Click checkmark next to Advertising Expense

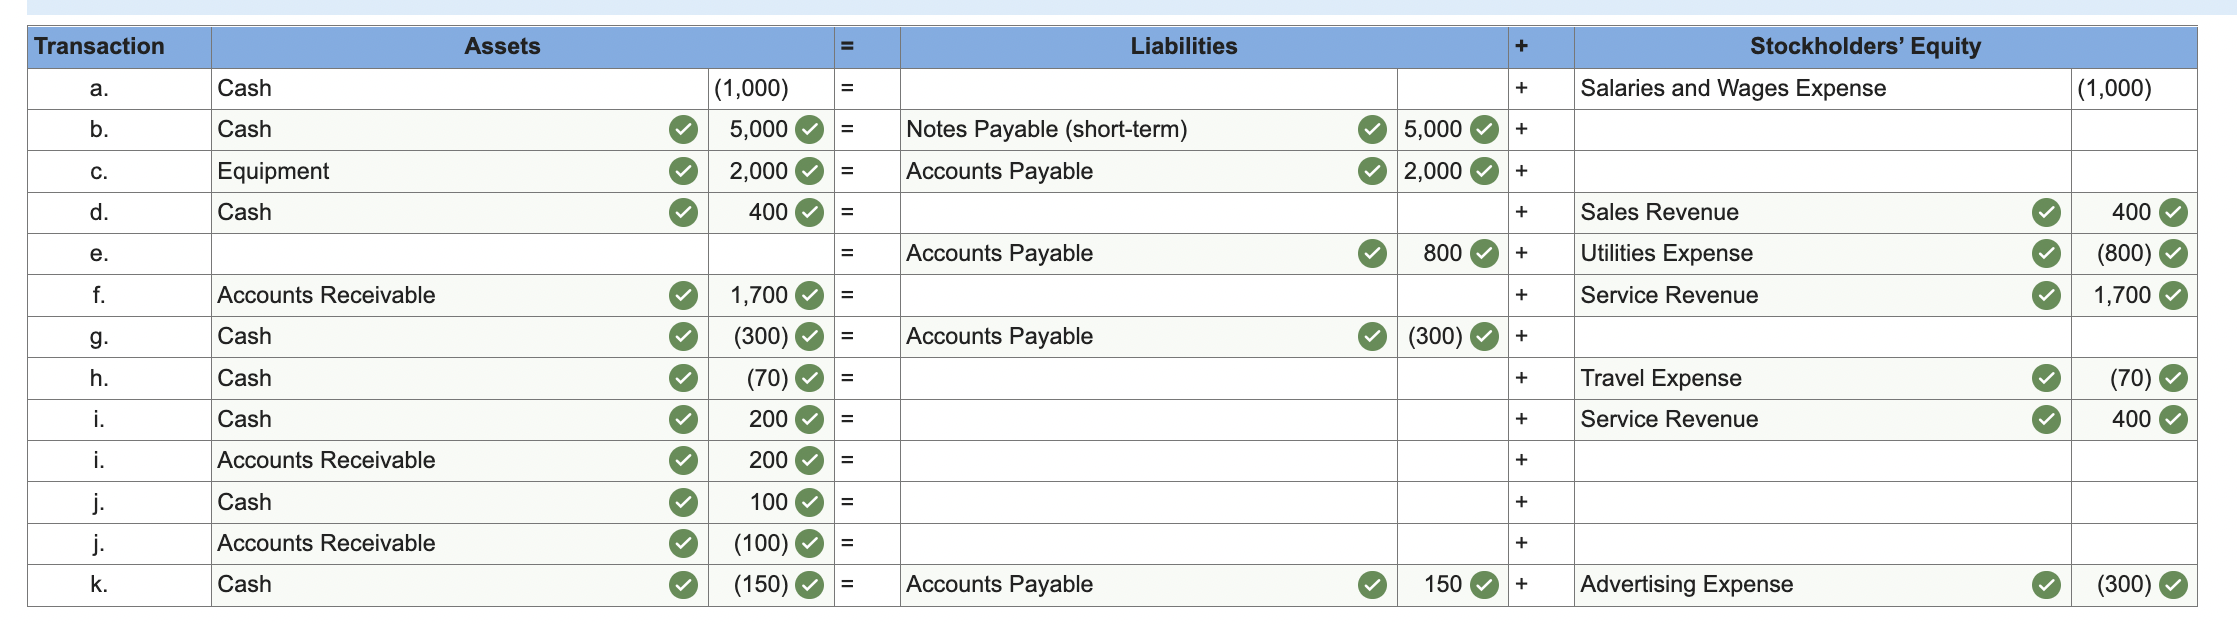coord(2046,584)
